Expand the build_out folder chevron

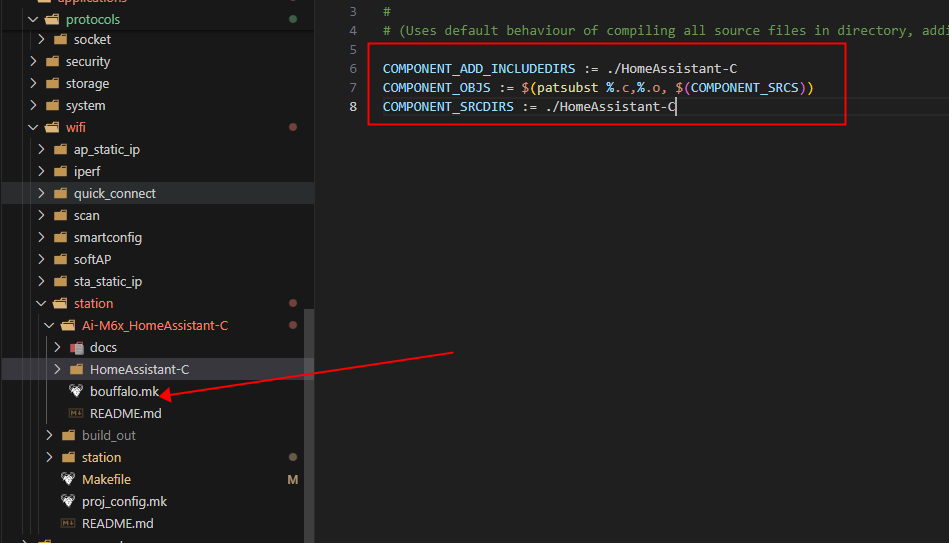point(49,435)
